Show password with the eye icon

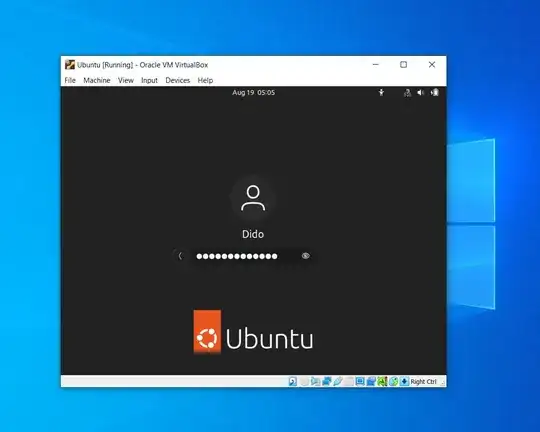click(x=305, y=256)
